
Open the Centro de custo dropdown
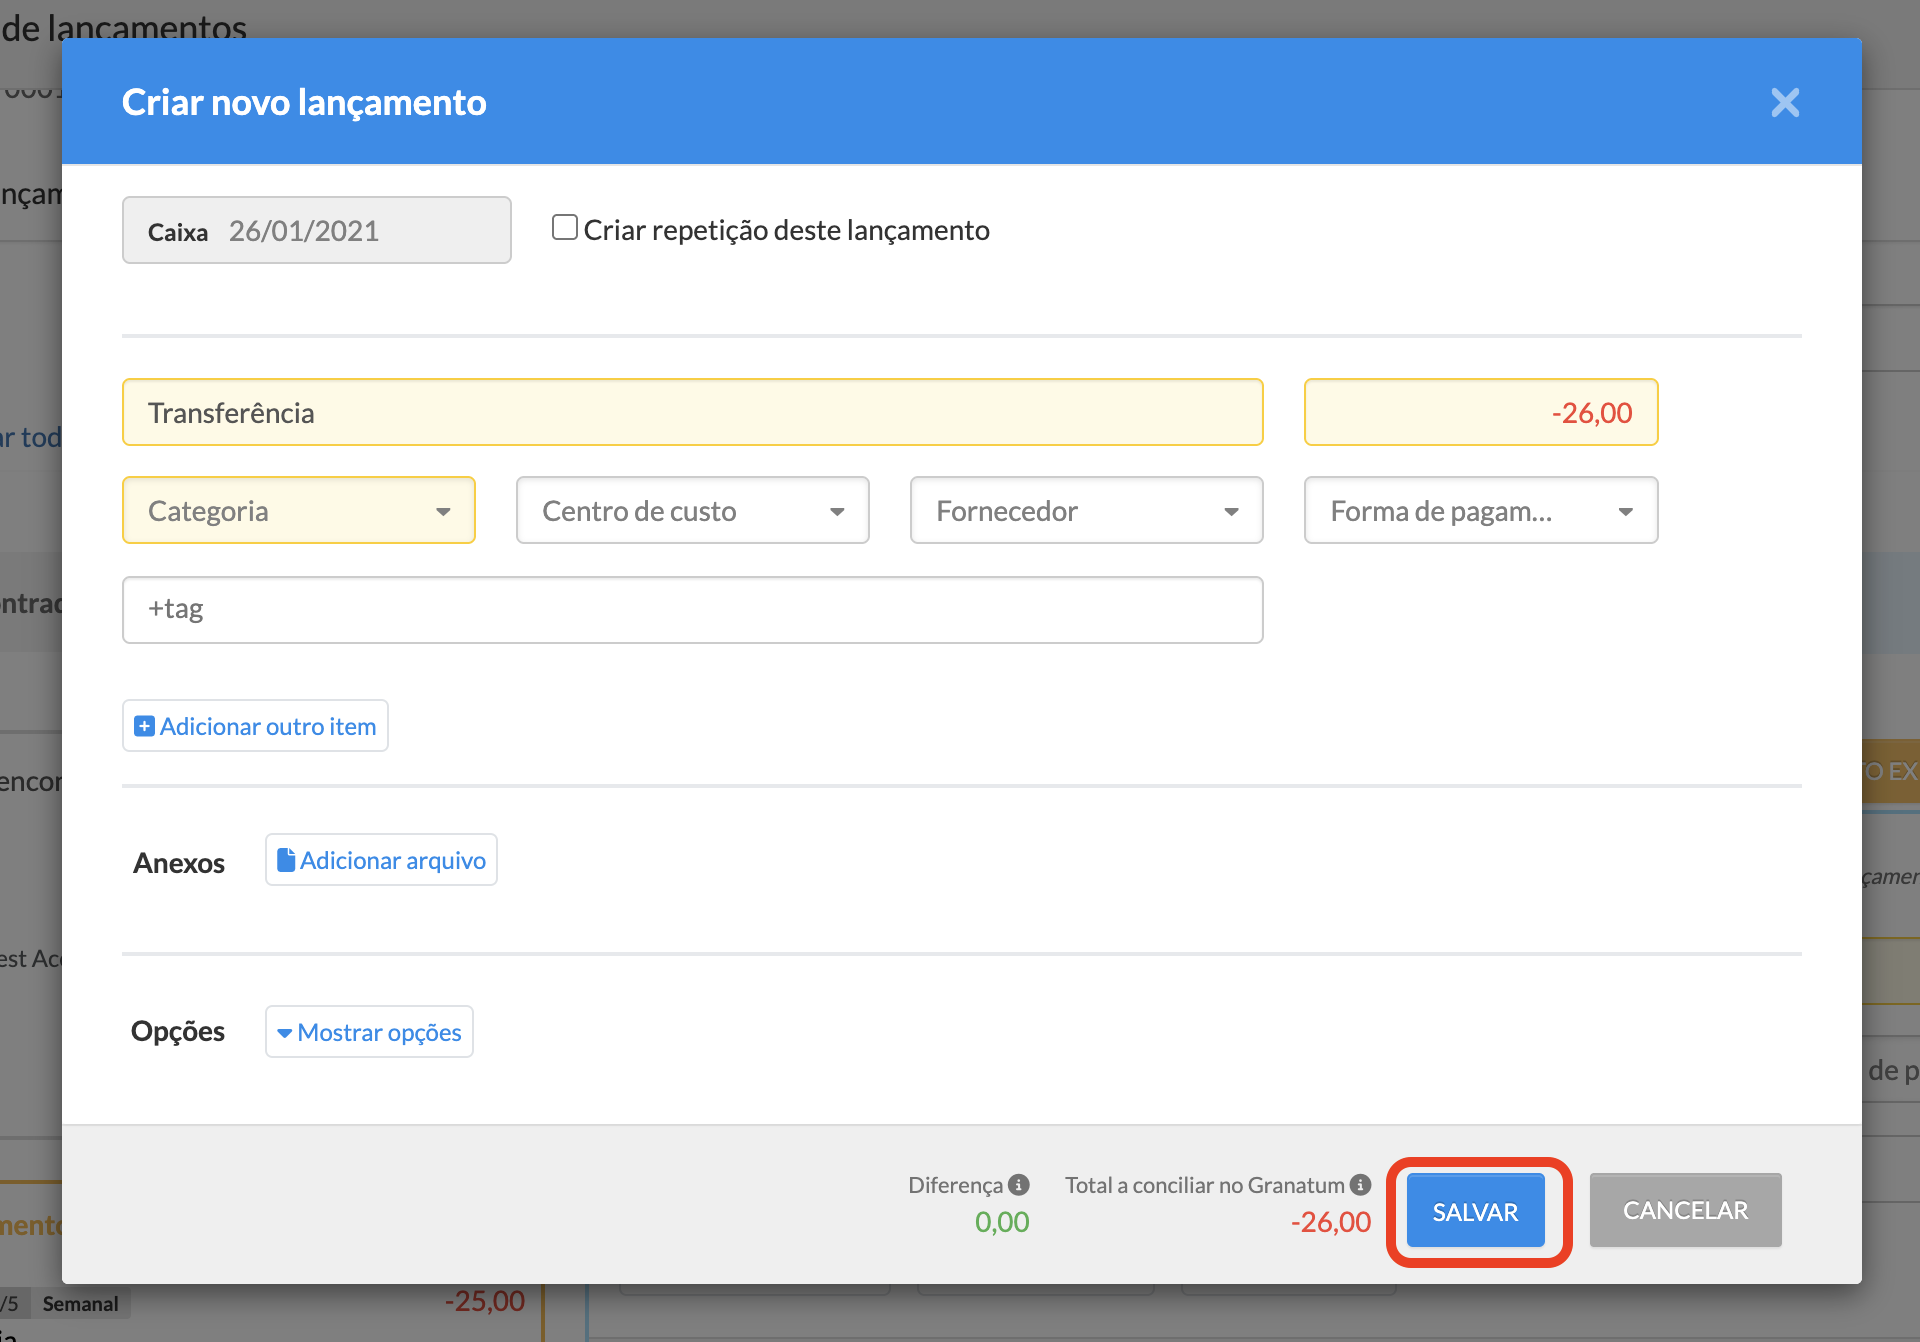point(692,511)
